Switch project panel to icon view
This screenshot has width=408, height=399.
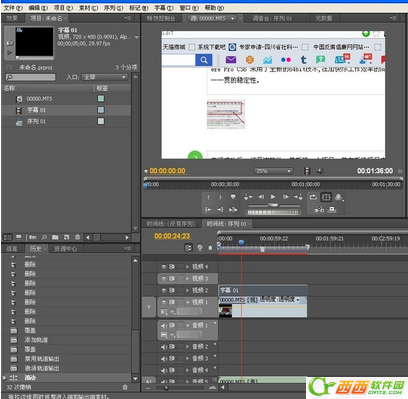[x=19, y=237]
